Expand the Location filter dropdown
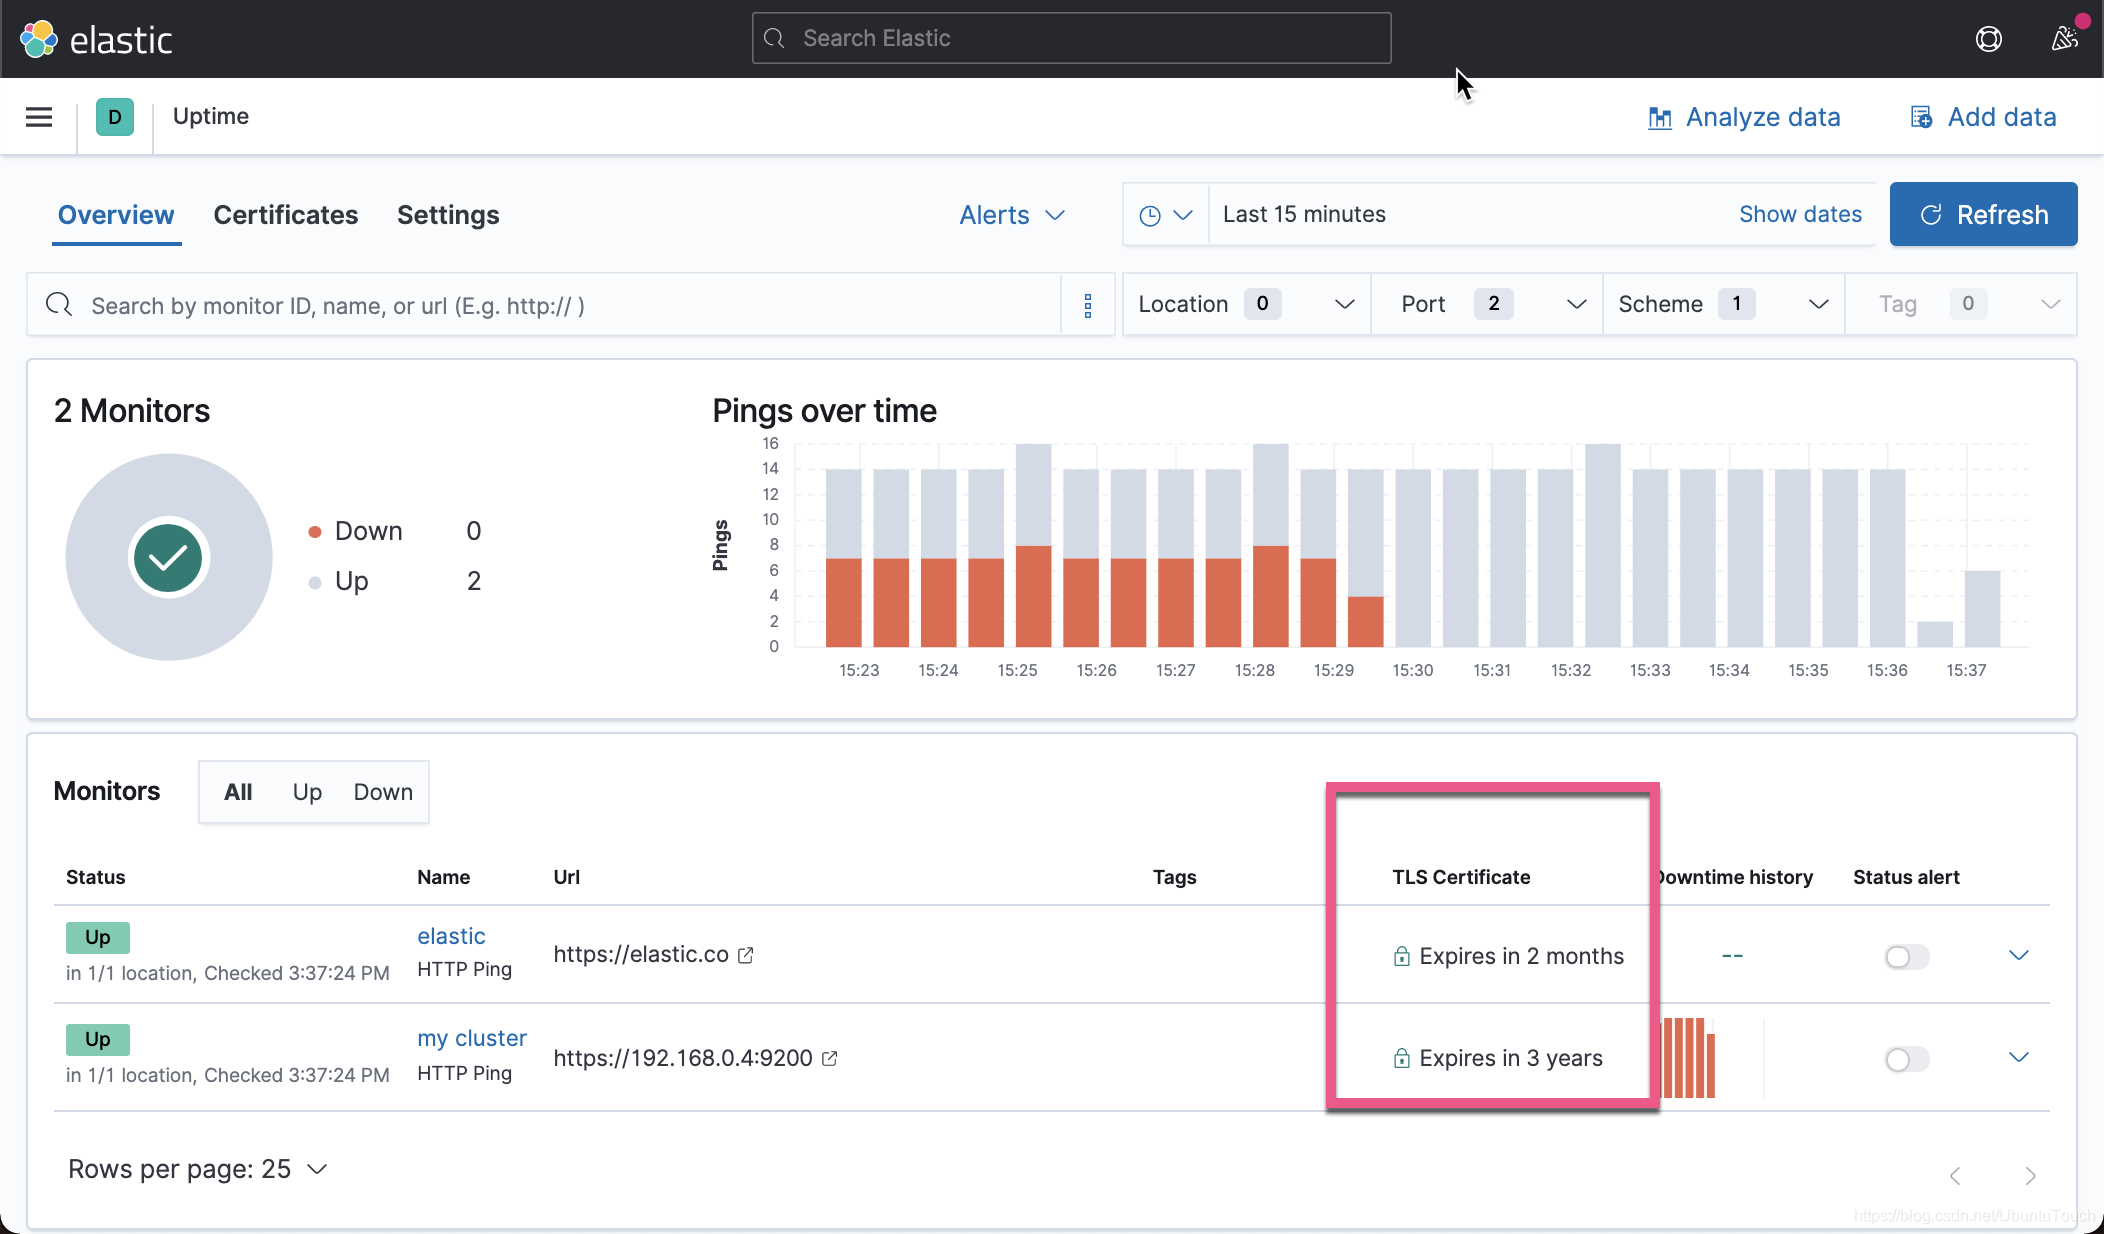 coord(1246,304)
